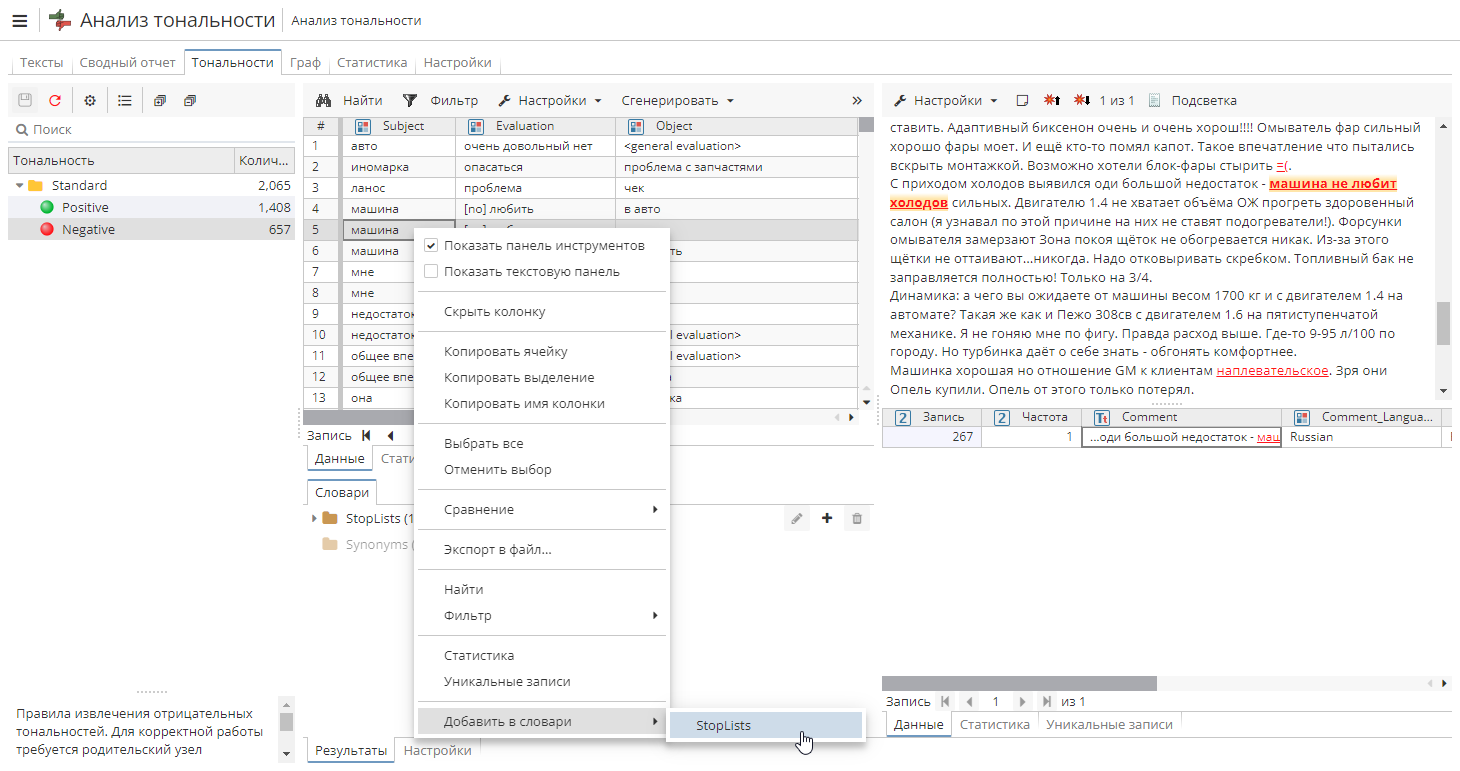Jump to last record in bottom-right navigator
The image size is (1460, 771).
pos(1046,701)
